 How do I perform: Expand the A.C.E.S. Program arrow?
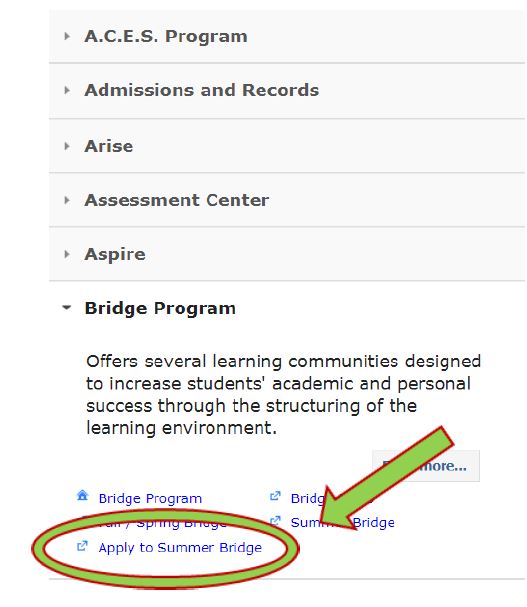[x=67, y=36]
